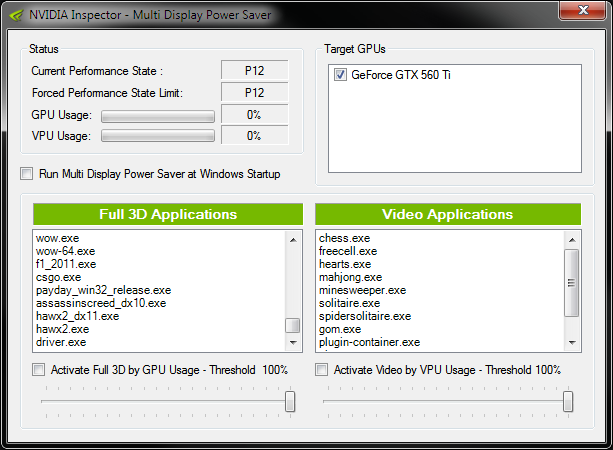Click the Full 3D Applications green header
The height and width of the screenshot is (450, 613).
(168, 214)
